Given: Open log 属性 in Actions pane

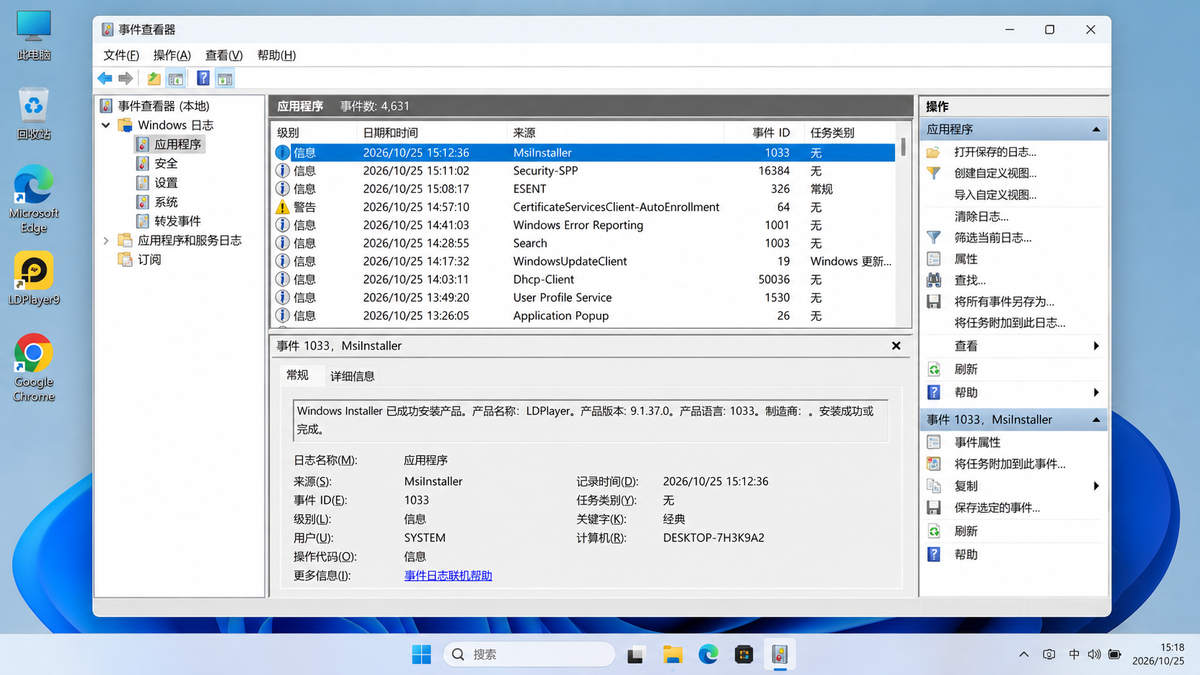Looking at the screenshot, I should pos(965,259).
